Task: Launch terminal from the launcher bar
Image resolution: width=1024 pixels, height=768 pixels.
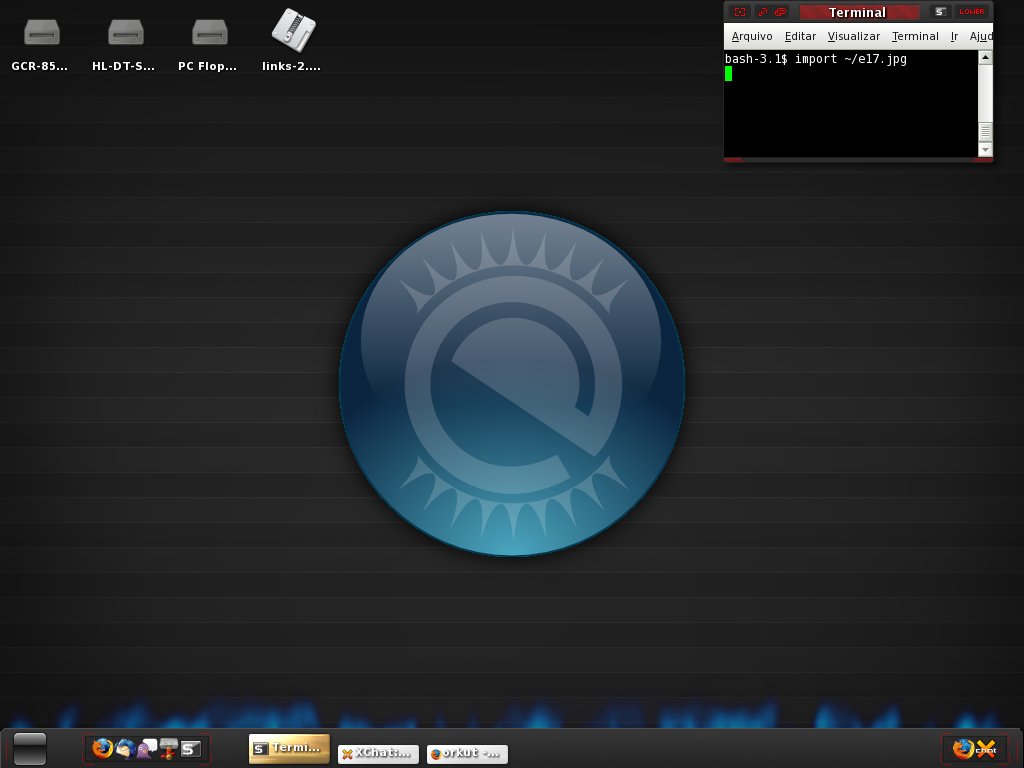Action: tap(191, 748)
